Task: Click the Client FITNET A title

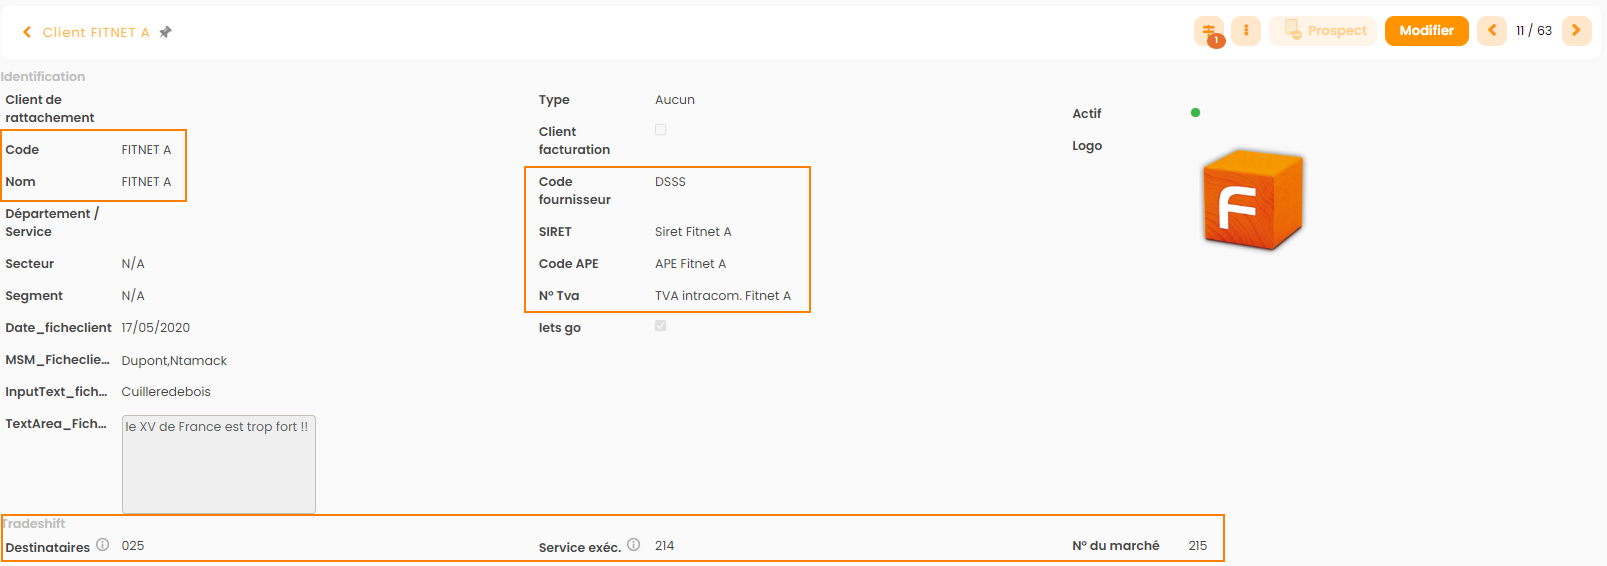Action: pyautogui.click(x=96, y=32)
